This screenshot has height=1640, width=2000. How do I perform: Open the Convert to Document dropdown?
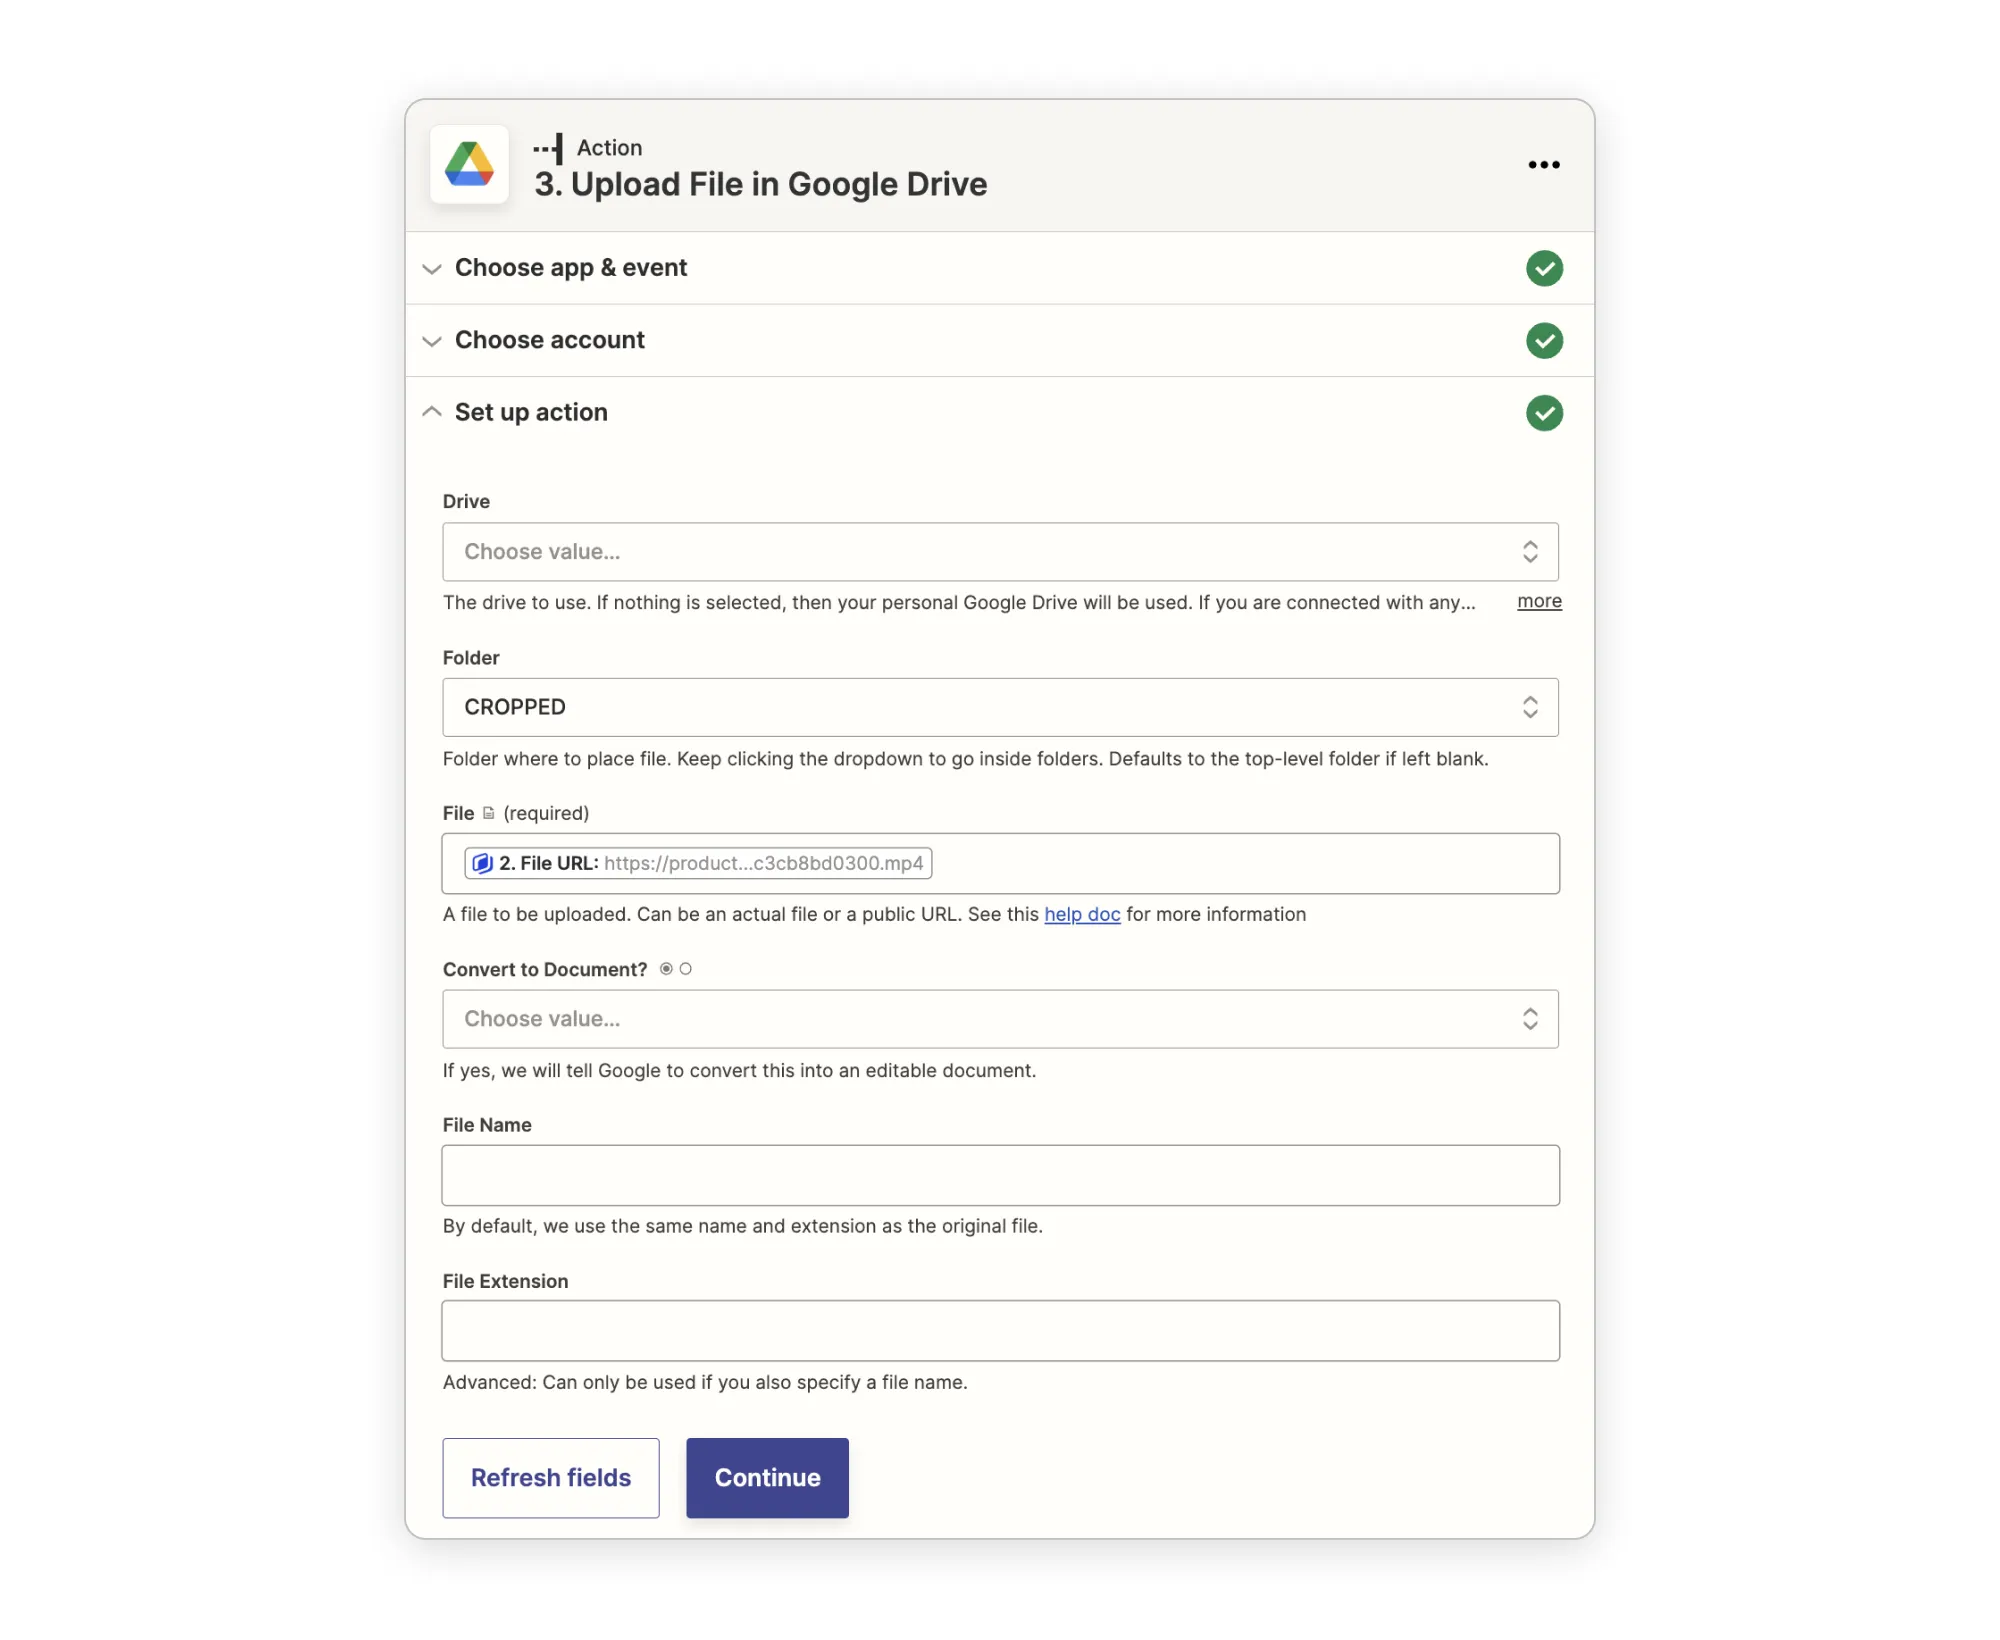pyautogui.click(x=999, y=1019)
